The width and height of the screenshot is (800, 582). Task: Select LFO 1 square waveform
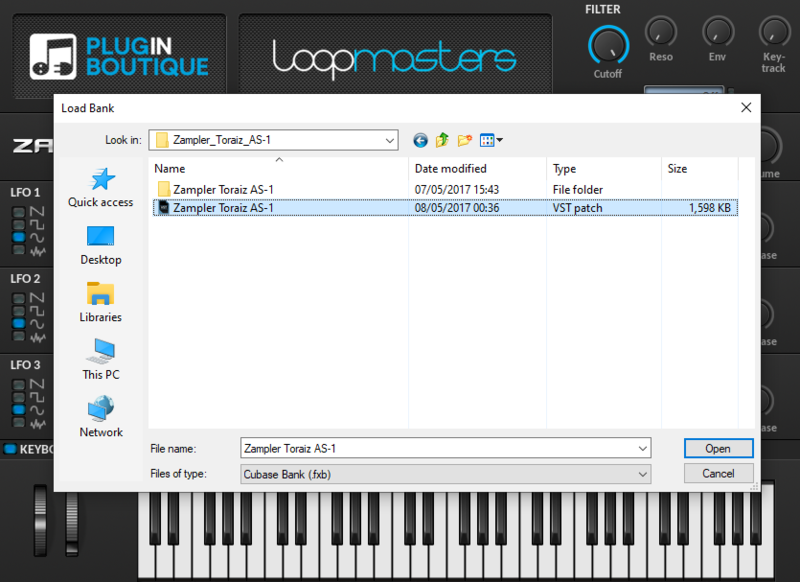[x=18, y=224]
